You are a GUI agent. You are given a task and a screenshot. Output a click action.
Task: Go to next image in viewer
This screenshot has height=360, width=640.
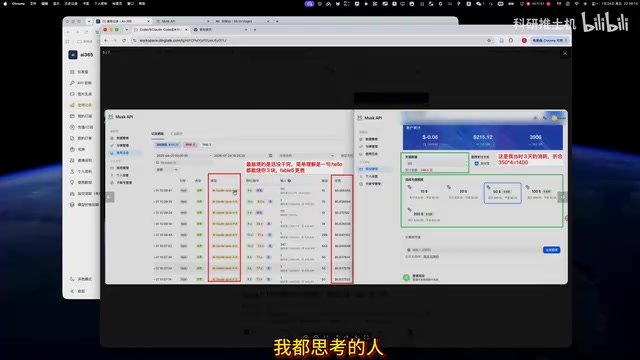pos(563,197)
